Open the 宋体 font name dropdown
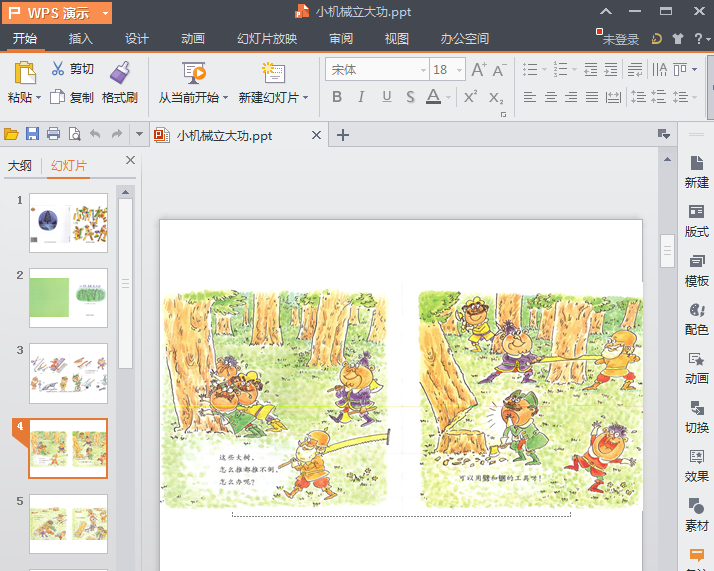Image resolution: width=714 pixels, height=571 pixels. (x=423, y=70)
